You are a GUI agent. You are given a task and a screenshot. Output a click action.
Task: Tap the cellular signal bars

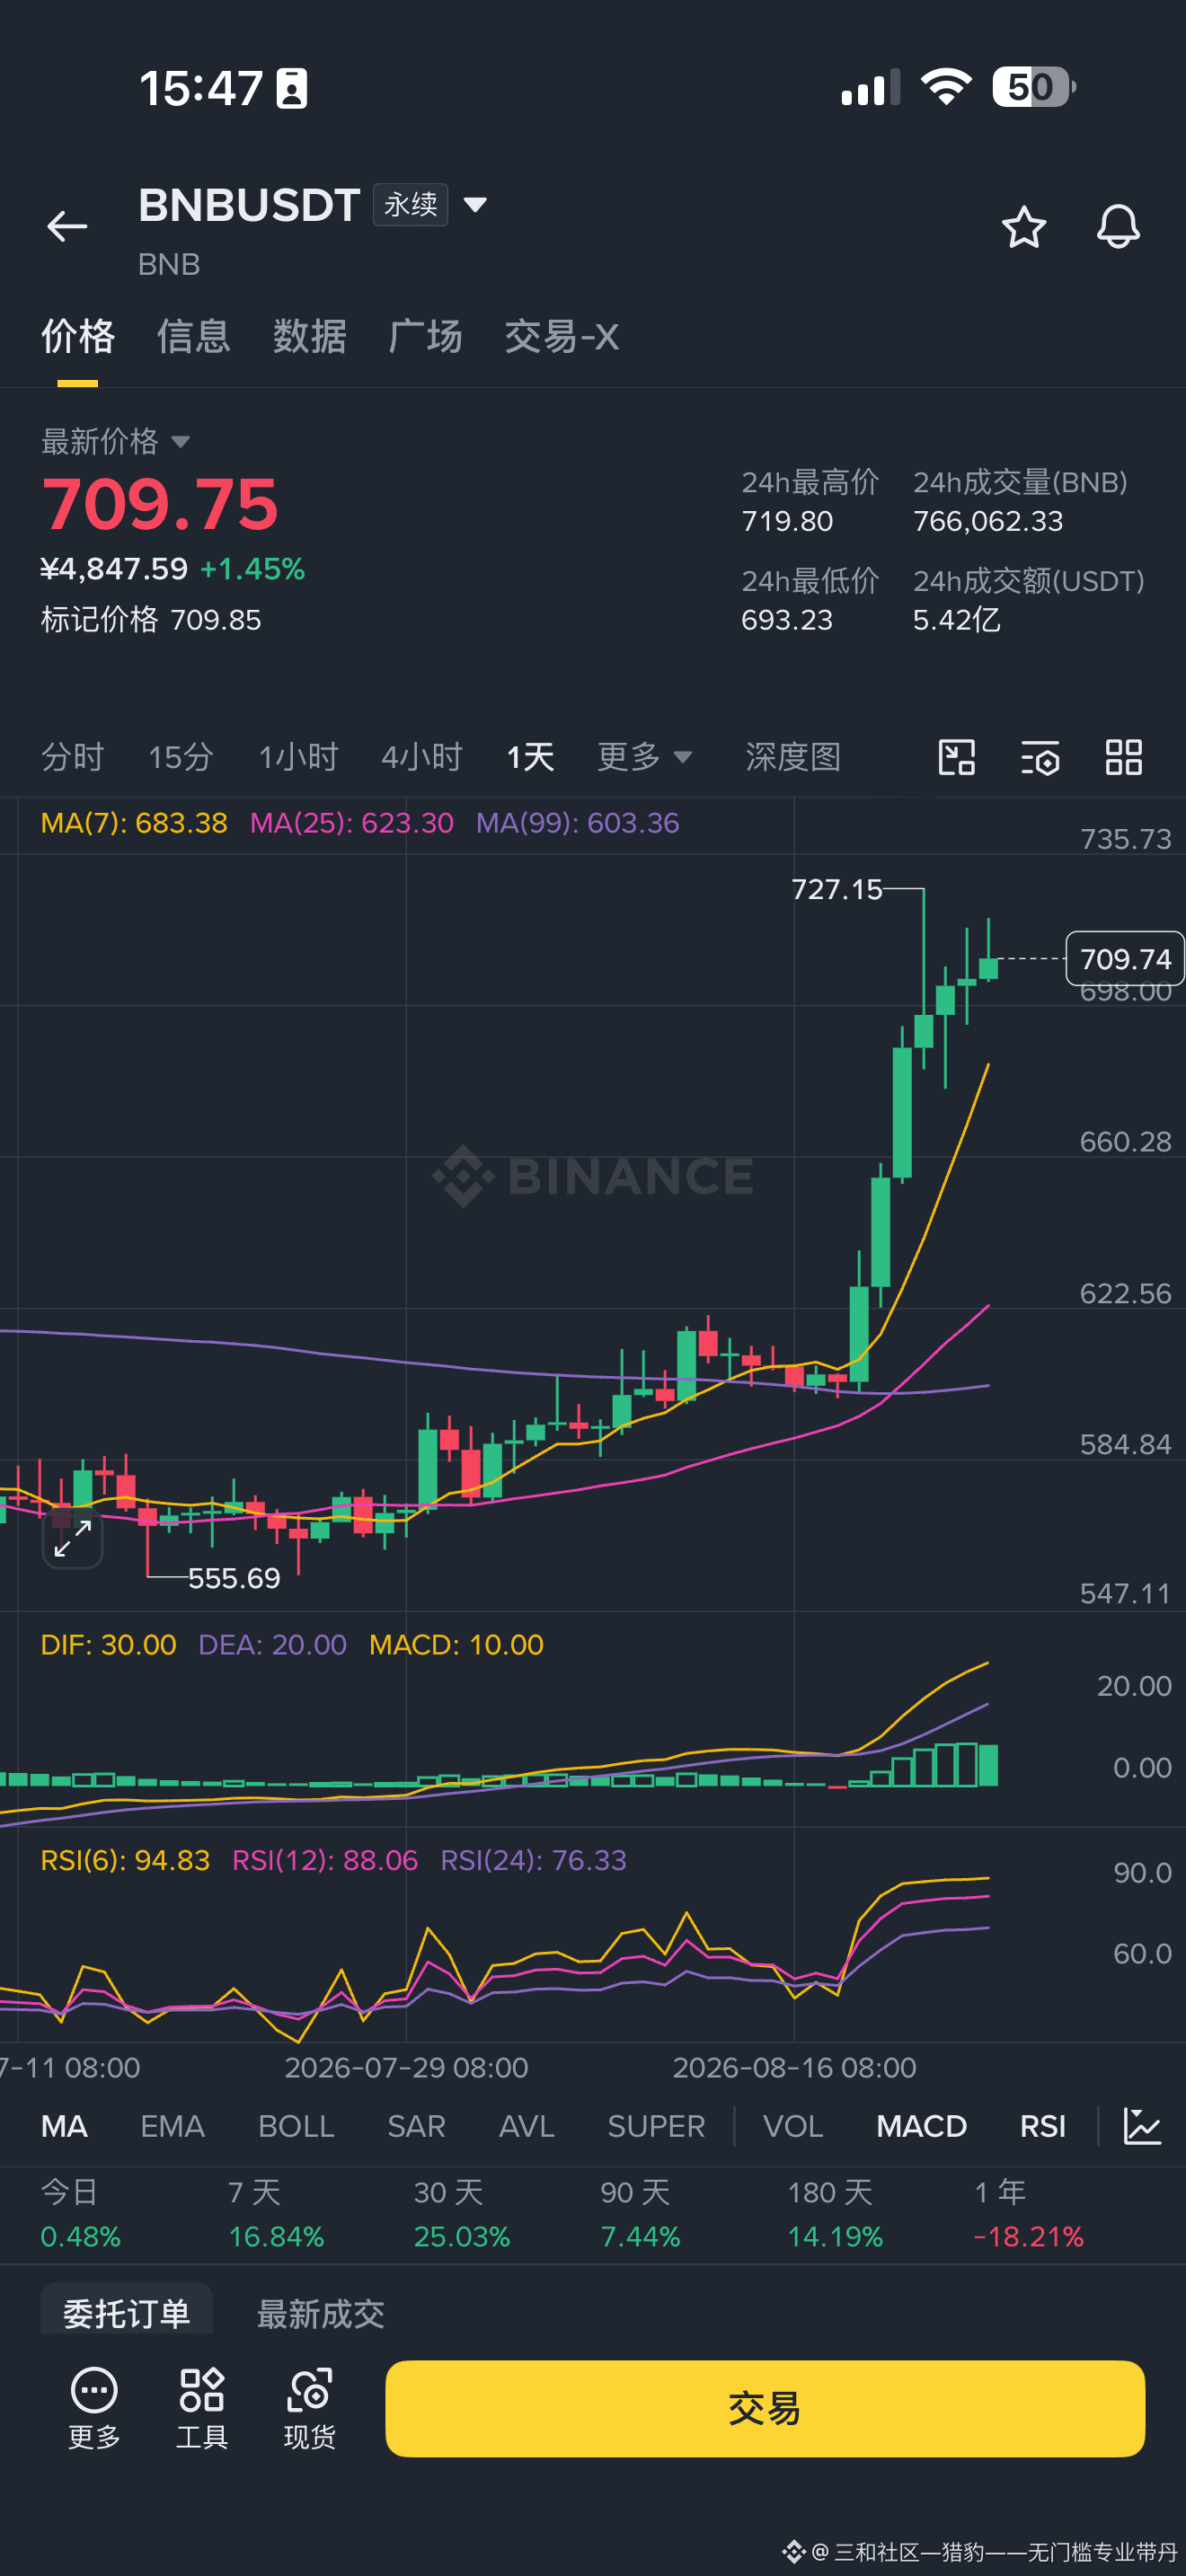871,88
